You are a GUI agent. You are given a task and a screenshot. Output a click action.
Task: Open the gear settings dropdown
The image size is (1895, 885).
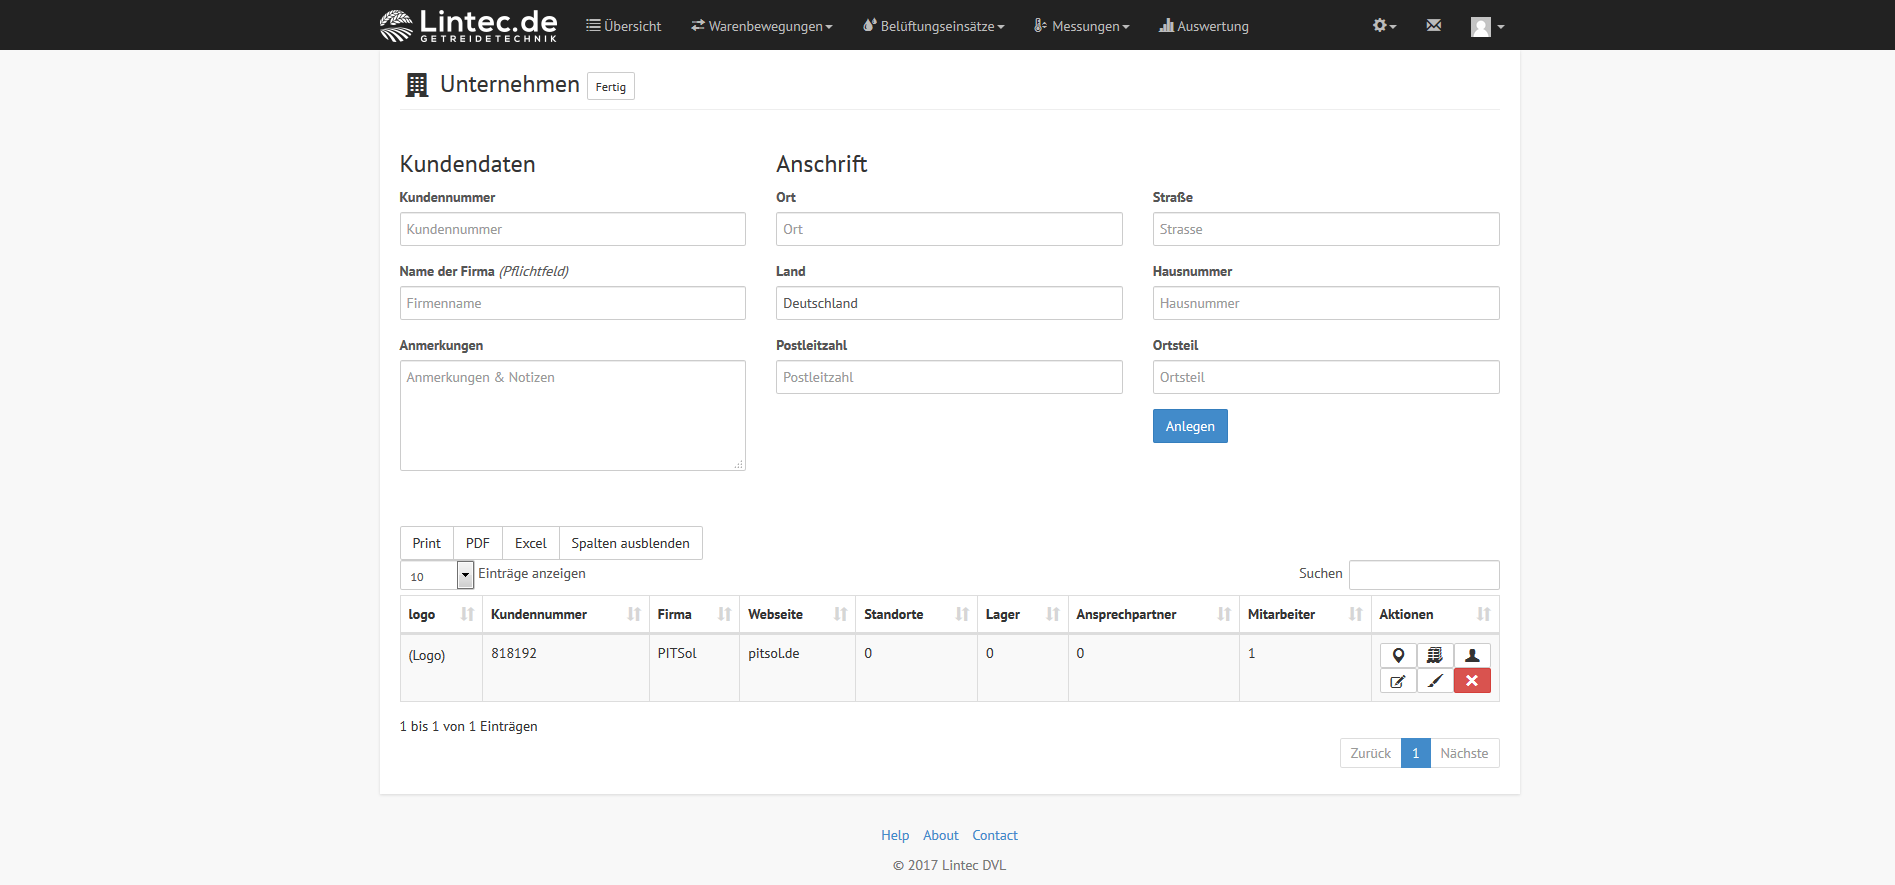pyautogui.click(x=1384, y=25)
